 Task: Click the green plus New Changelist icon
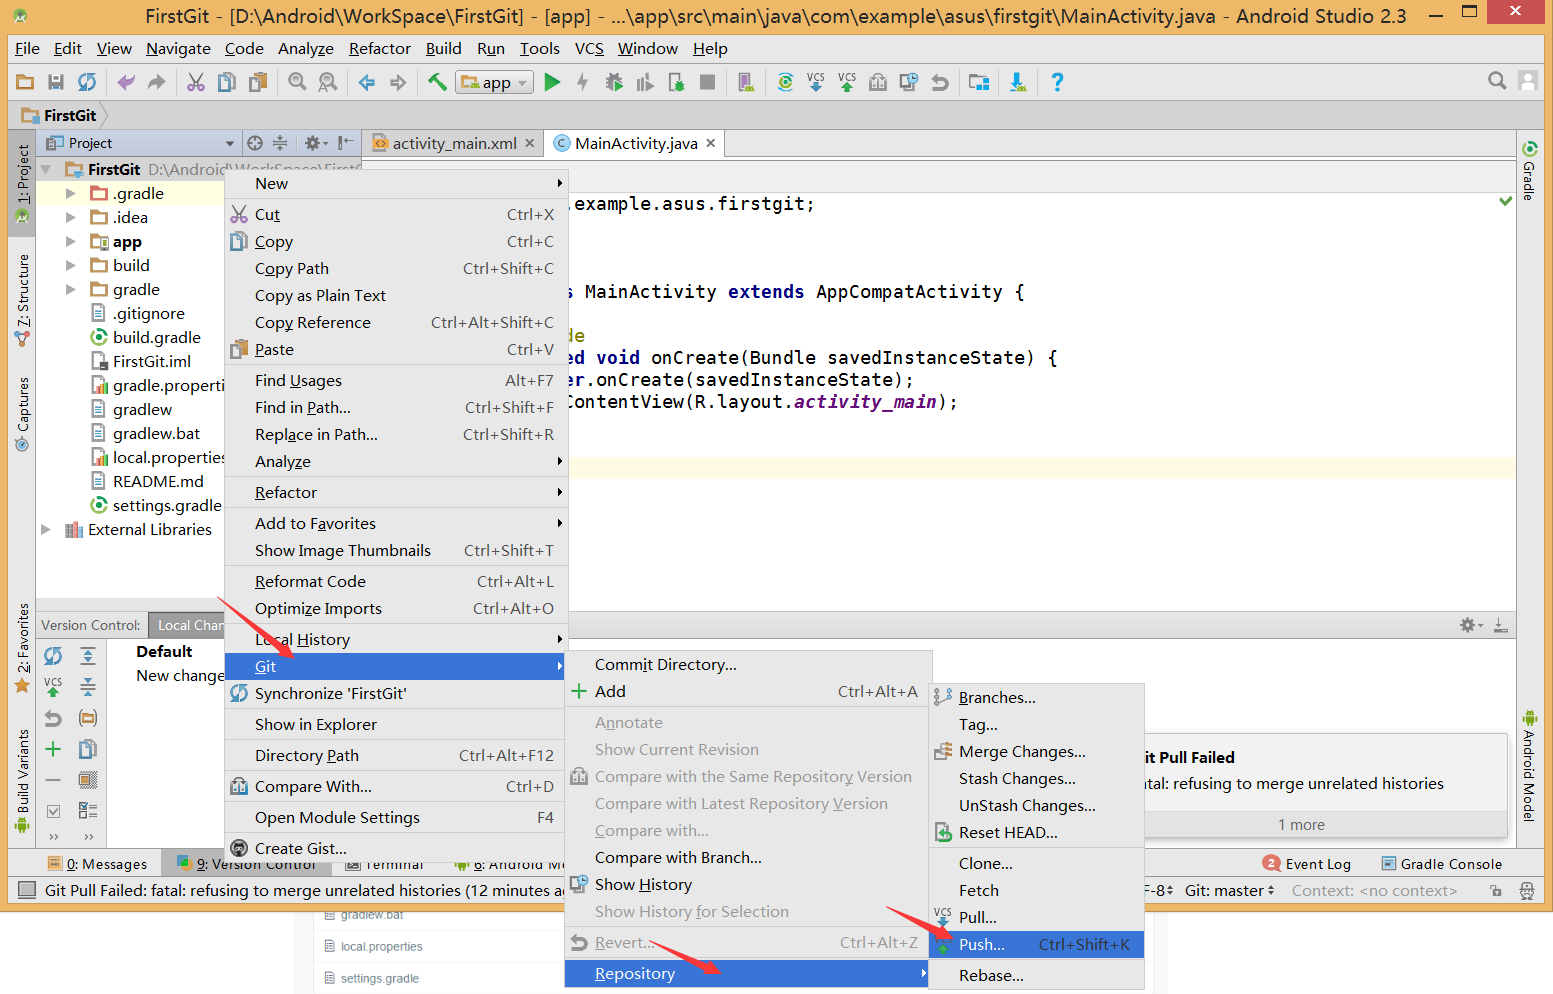(53, 749)
